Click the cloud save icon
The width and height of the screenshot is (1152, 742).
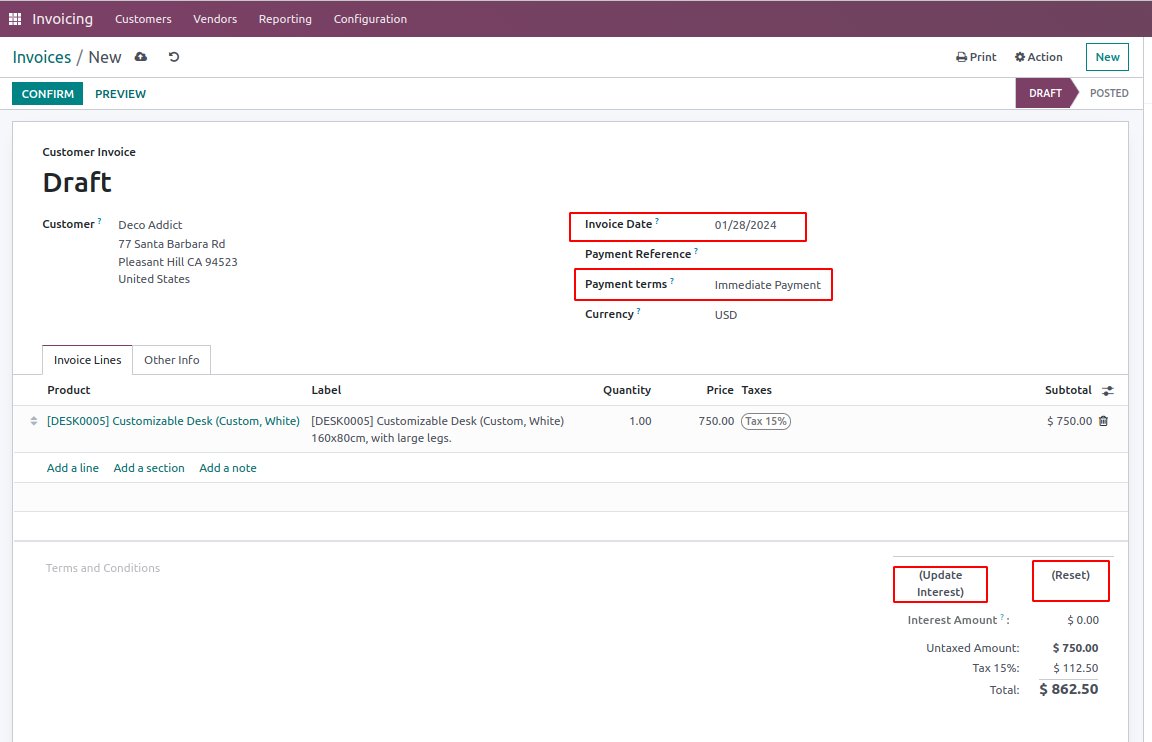[141, 57]
